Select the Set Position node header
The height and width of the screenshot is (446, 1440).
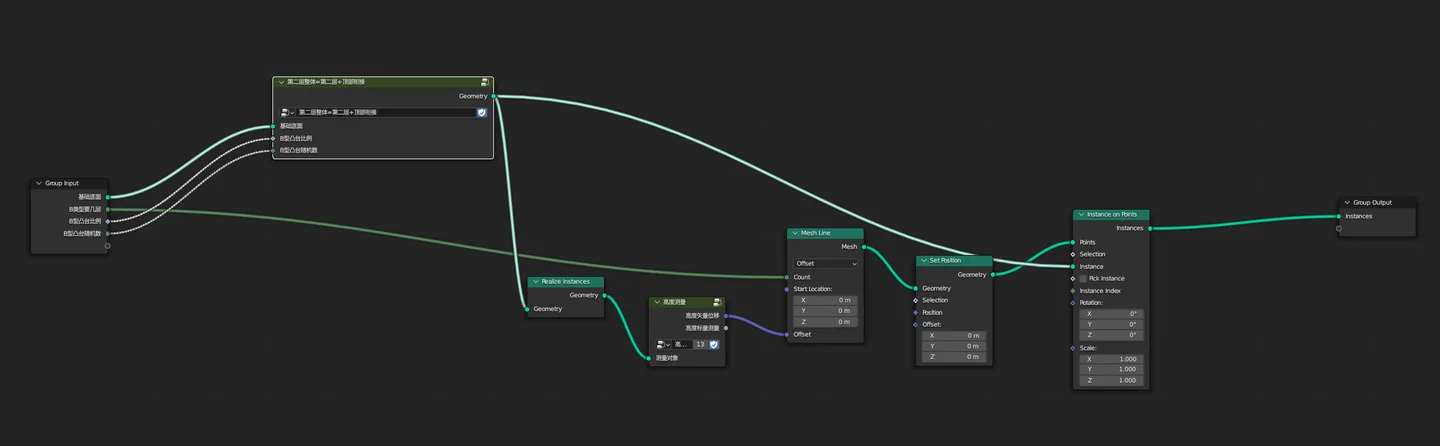(x=954, y=261)
